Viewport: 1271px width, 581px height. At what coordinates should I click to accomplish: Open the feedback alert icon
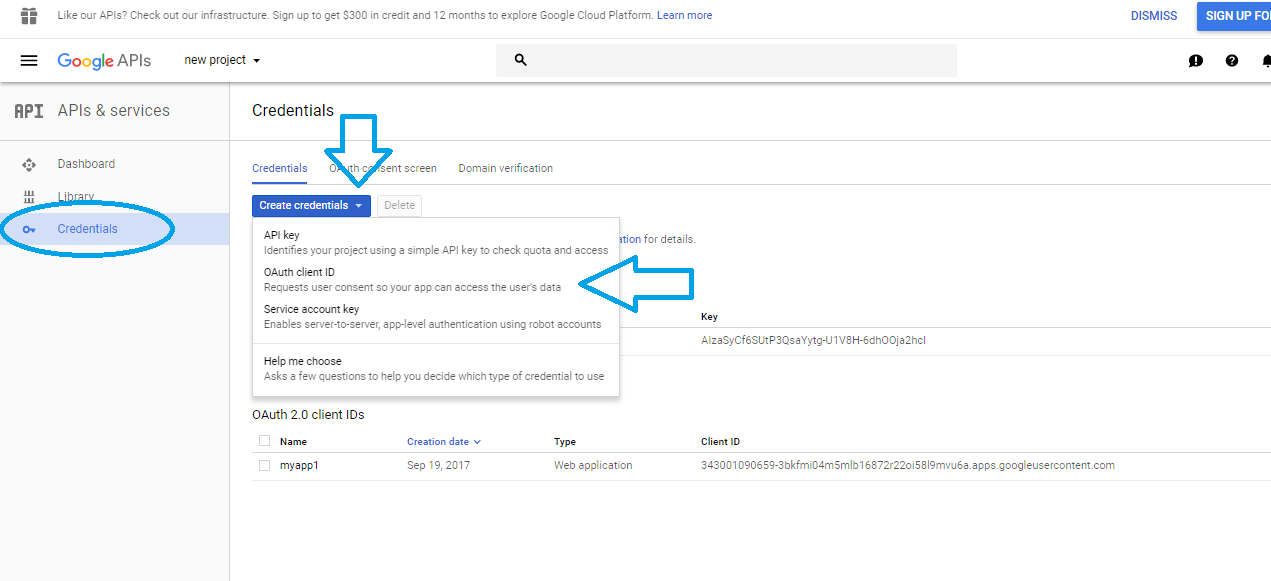point(1196,61)
